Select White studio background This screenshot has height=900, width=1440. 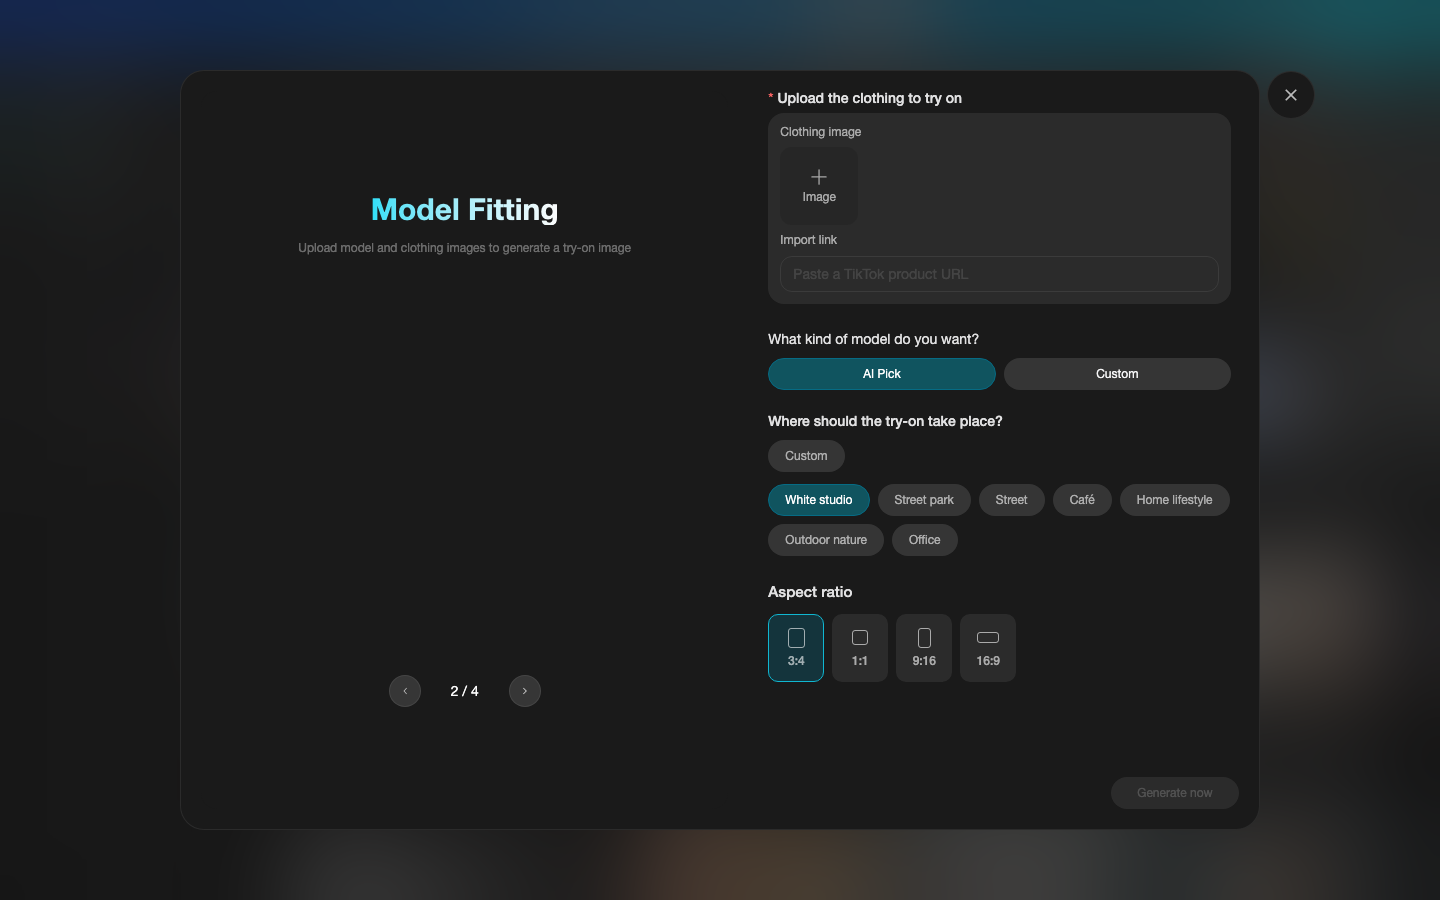[x=819, y=500]
